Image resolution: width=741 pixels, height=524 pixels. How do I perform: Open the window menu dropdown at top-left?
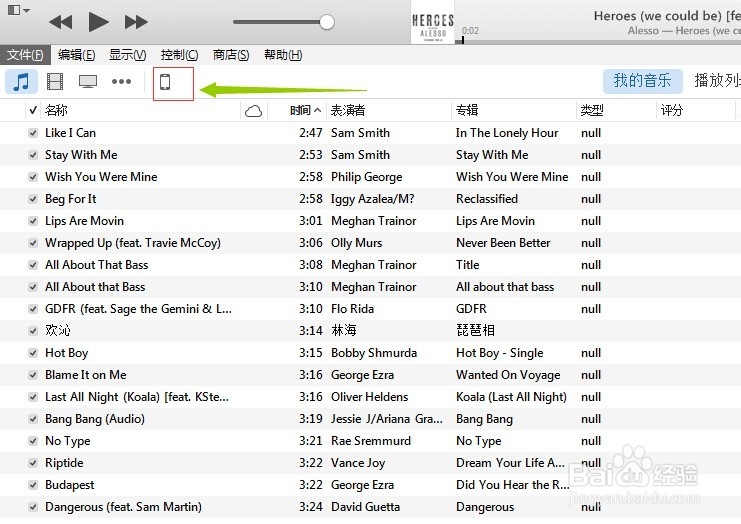click(19, 10)
